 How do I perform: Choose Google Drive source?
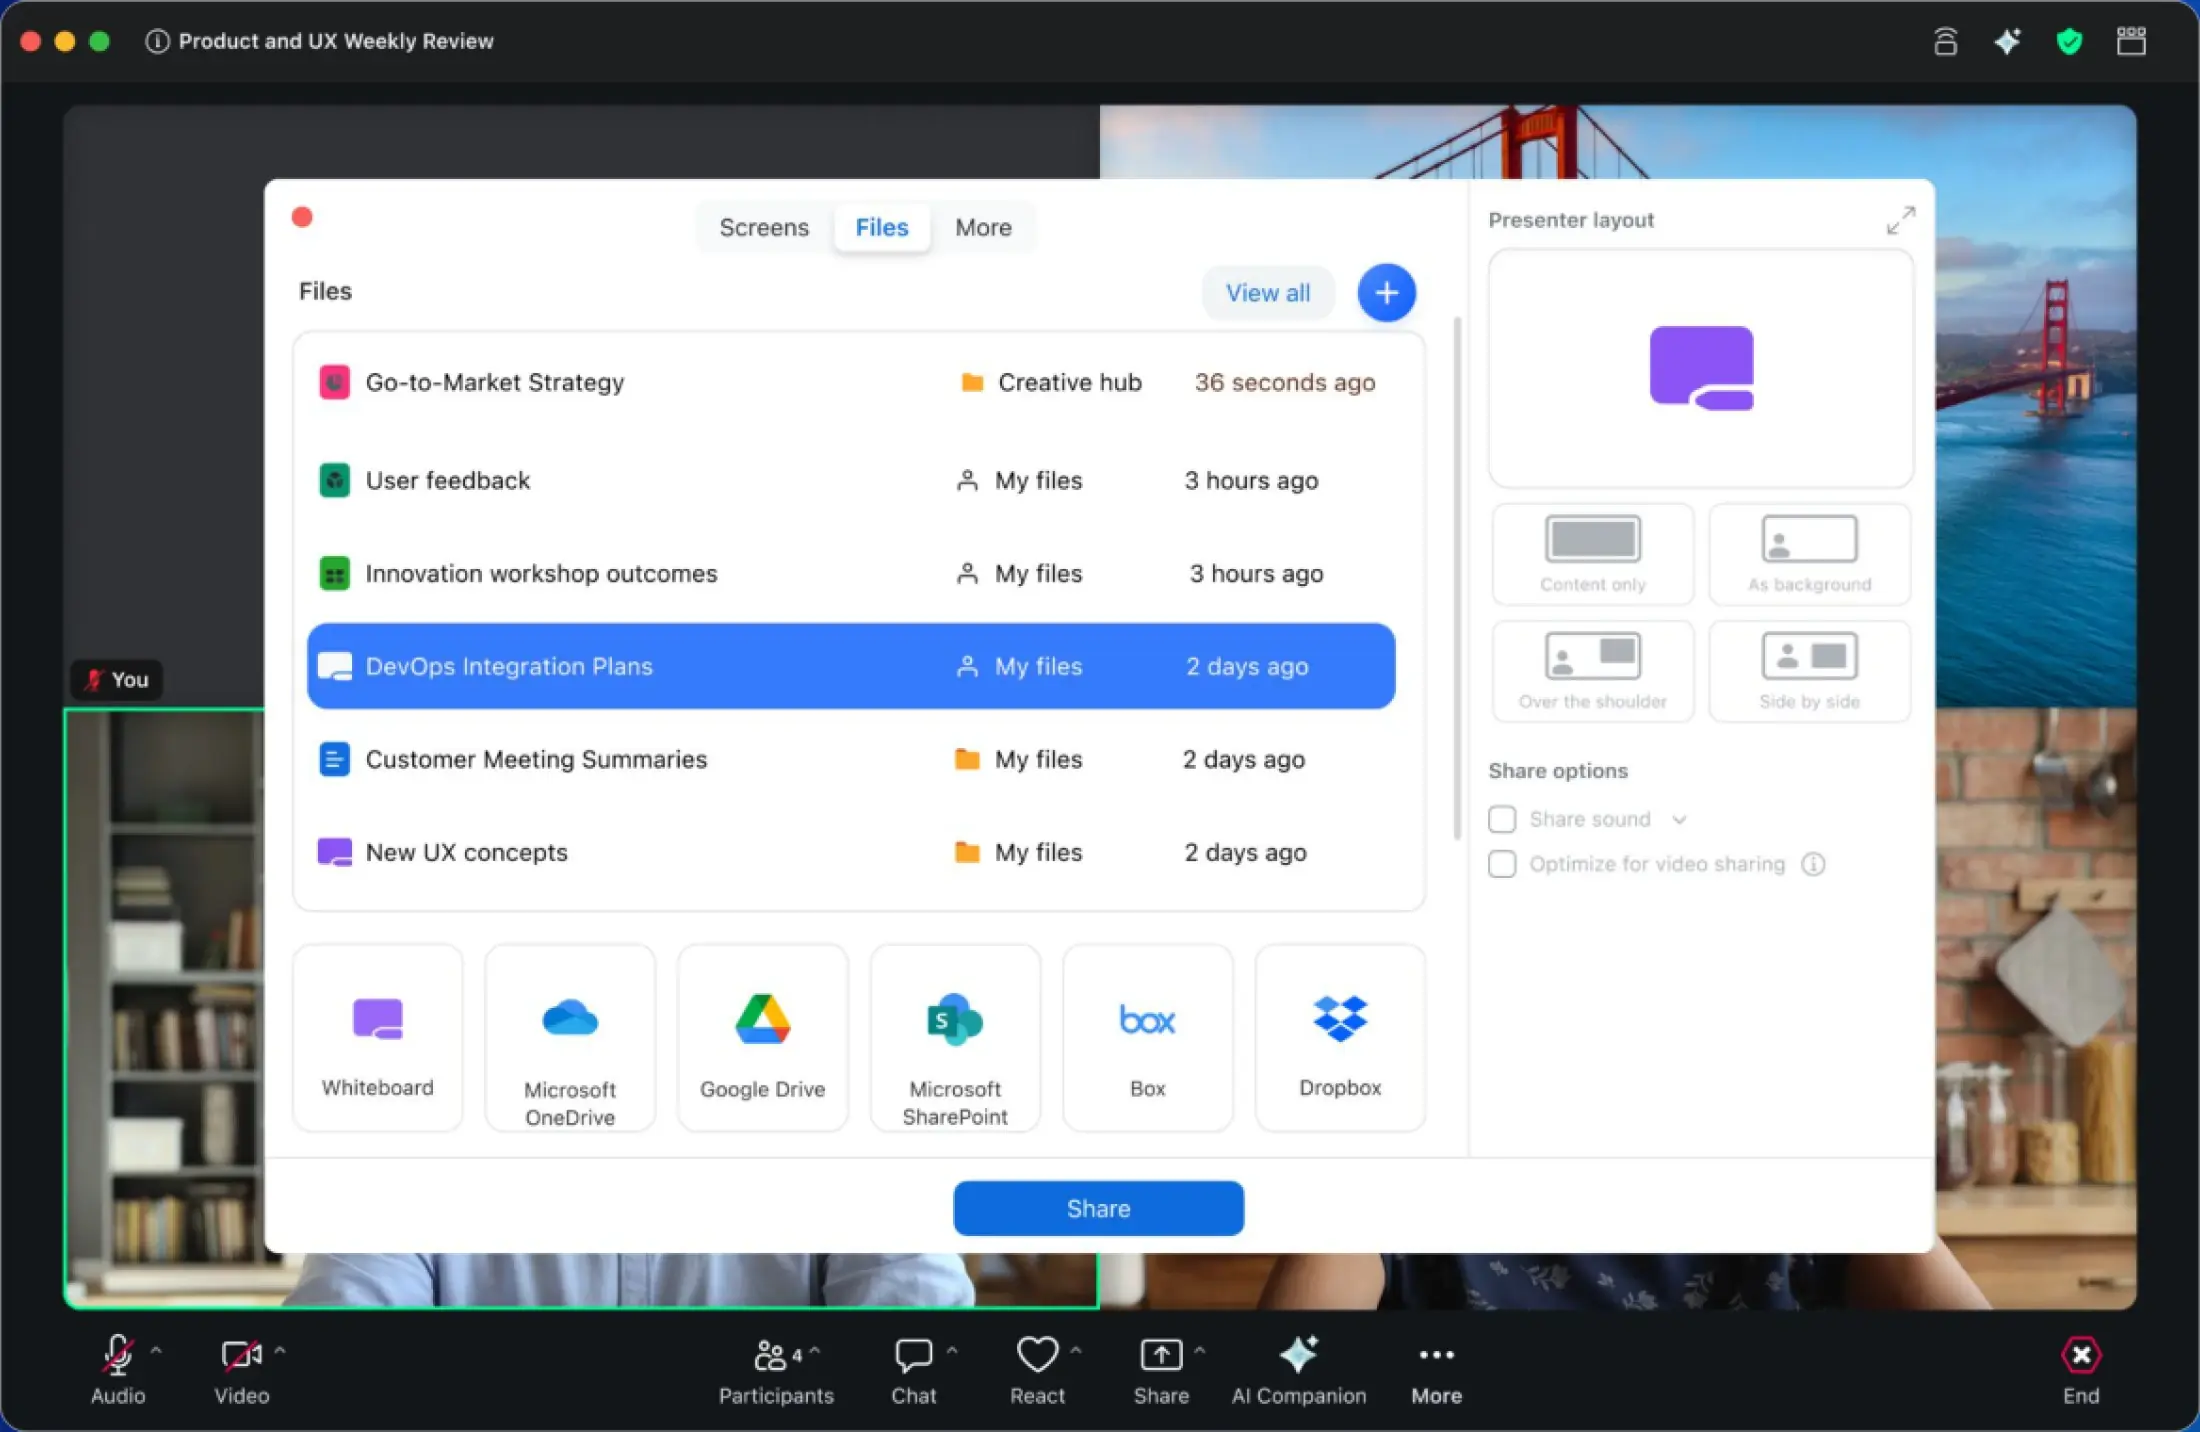point(763,1038)
